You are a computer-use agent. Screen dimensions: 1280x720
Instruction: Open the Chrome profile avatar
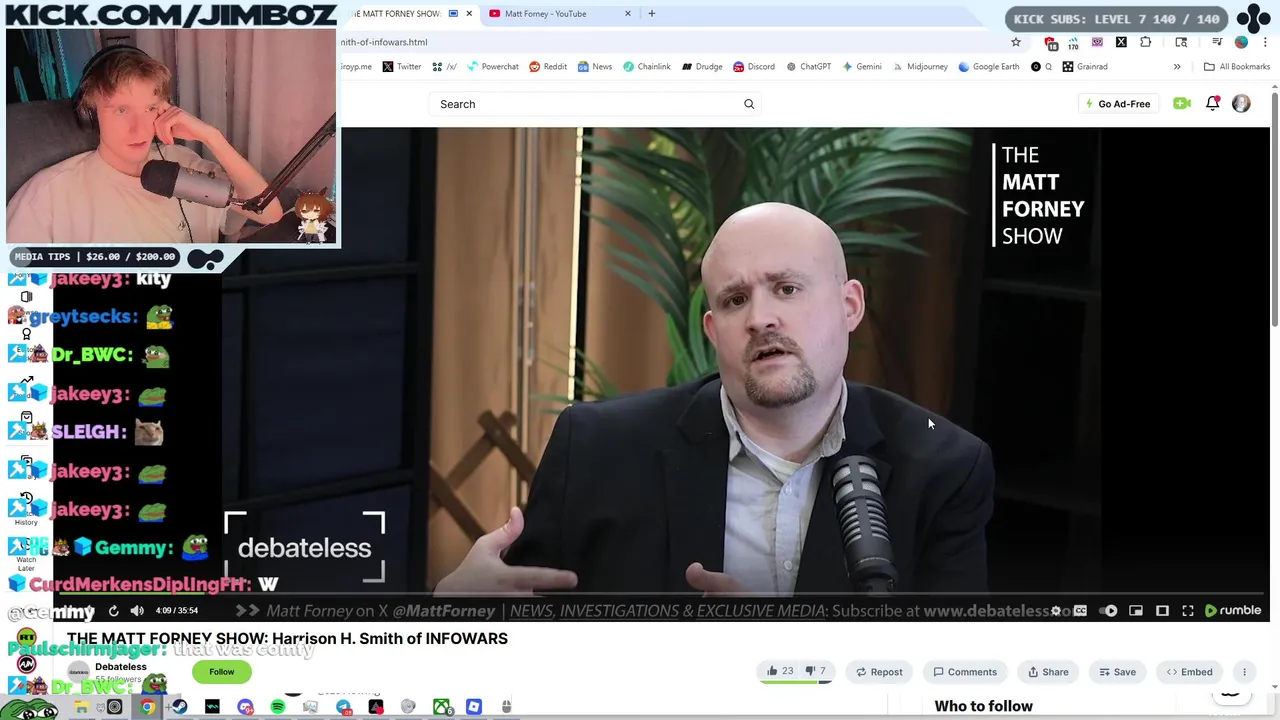(x=1241, y=42)
